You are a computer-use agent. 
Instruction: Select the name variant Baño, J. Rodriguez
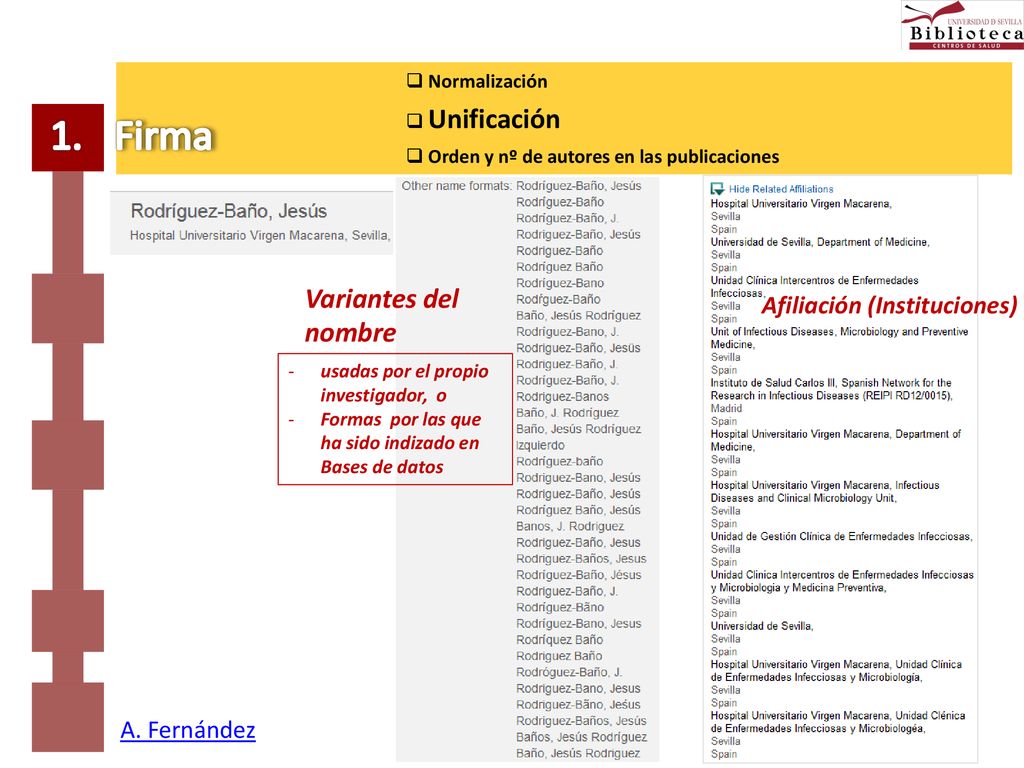(567, 413)
